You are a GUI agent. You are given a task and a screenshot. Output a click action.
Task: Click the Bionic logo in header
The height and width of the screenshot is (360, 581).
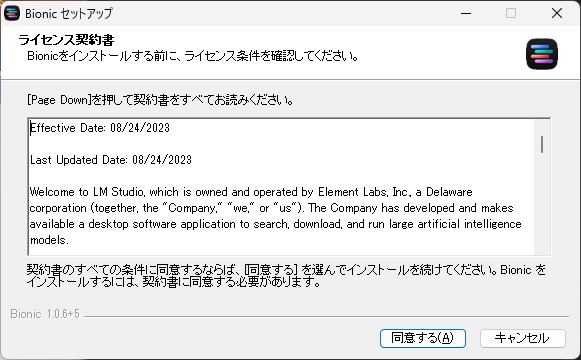pyautogui.click(x=542, y=54)
